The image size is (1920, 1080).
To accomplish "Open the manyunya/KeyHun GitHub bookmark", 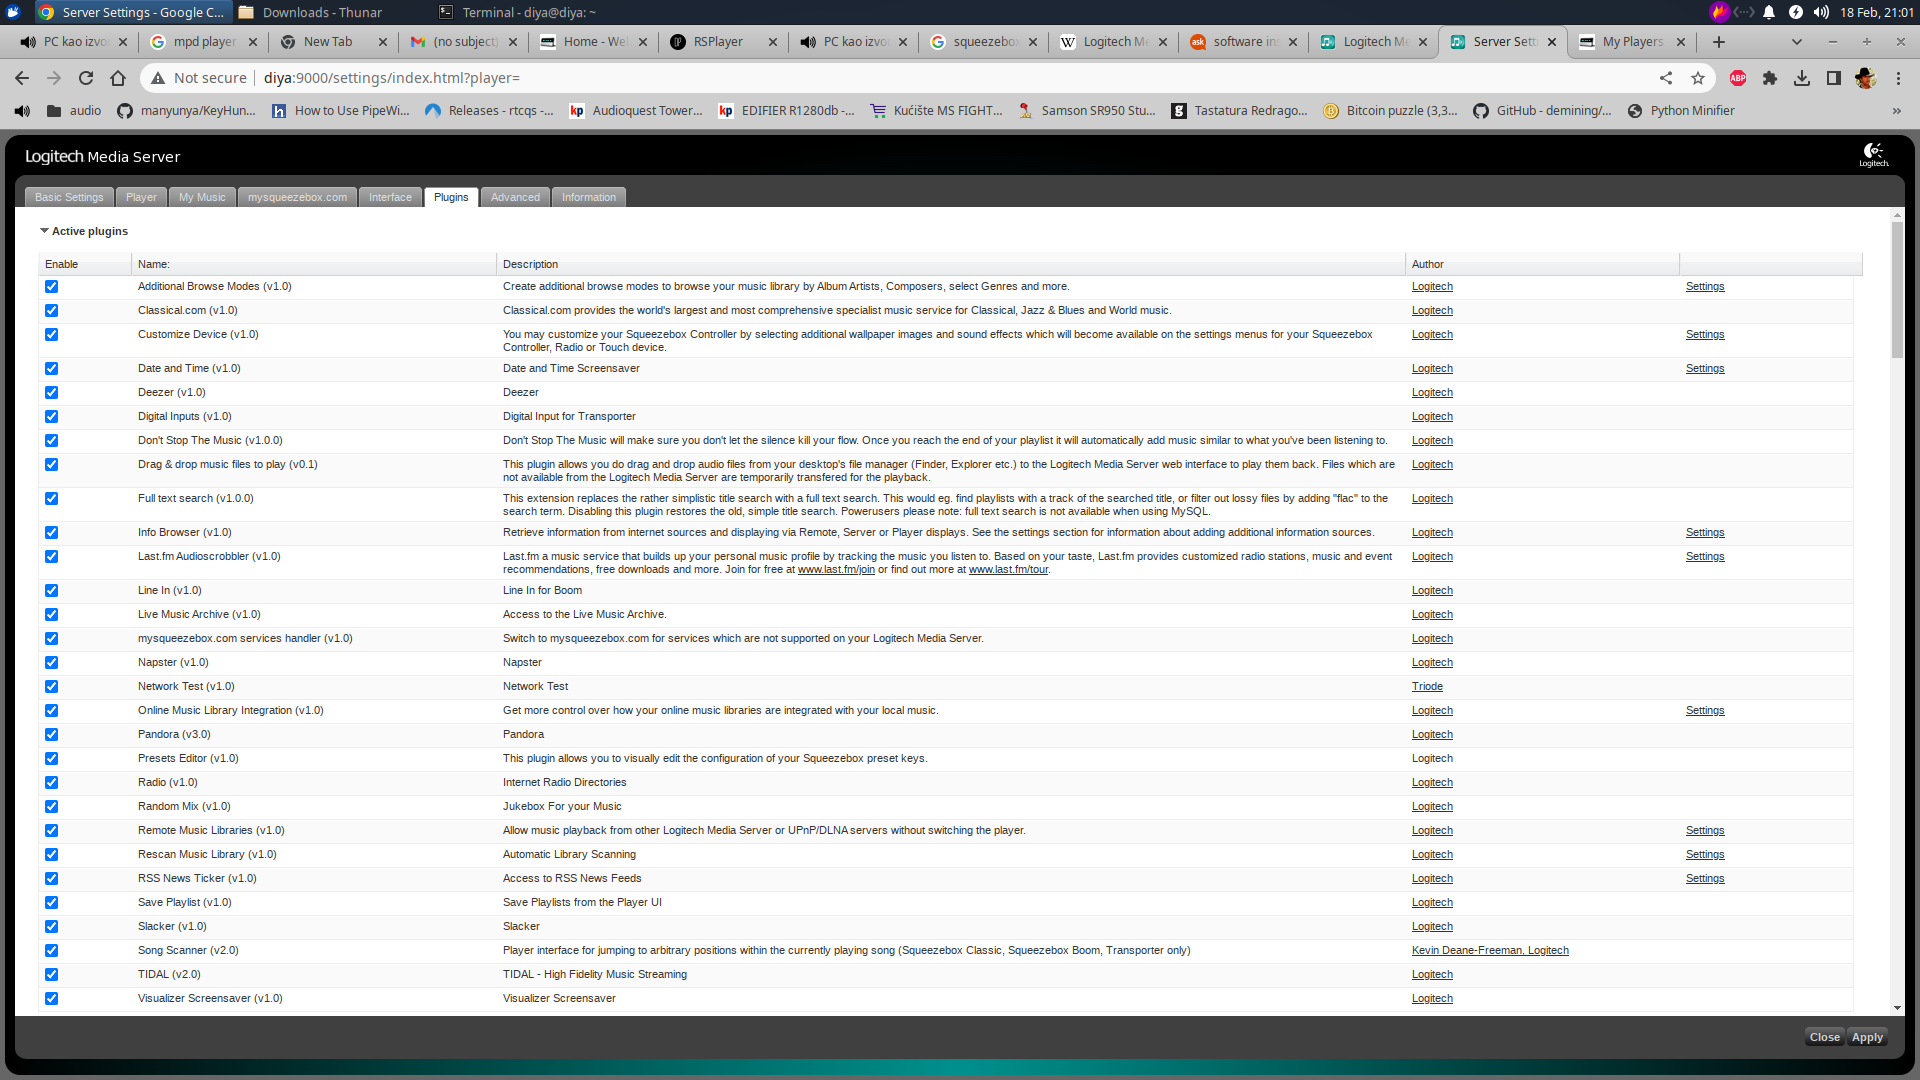I will click(187, 111).
